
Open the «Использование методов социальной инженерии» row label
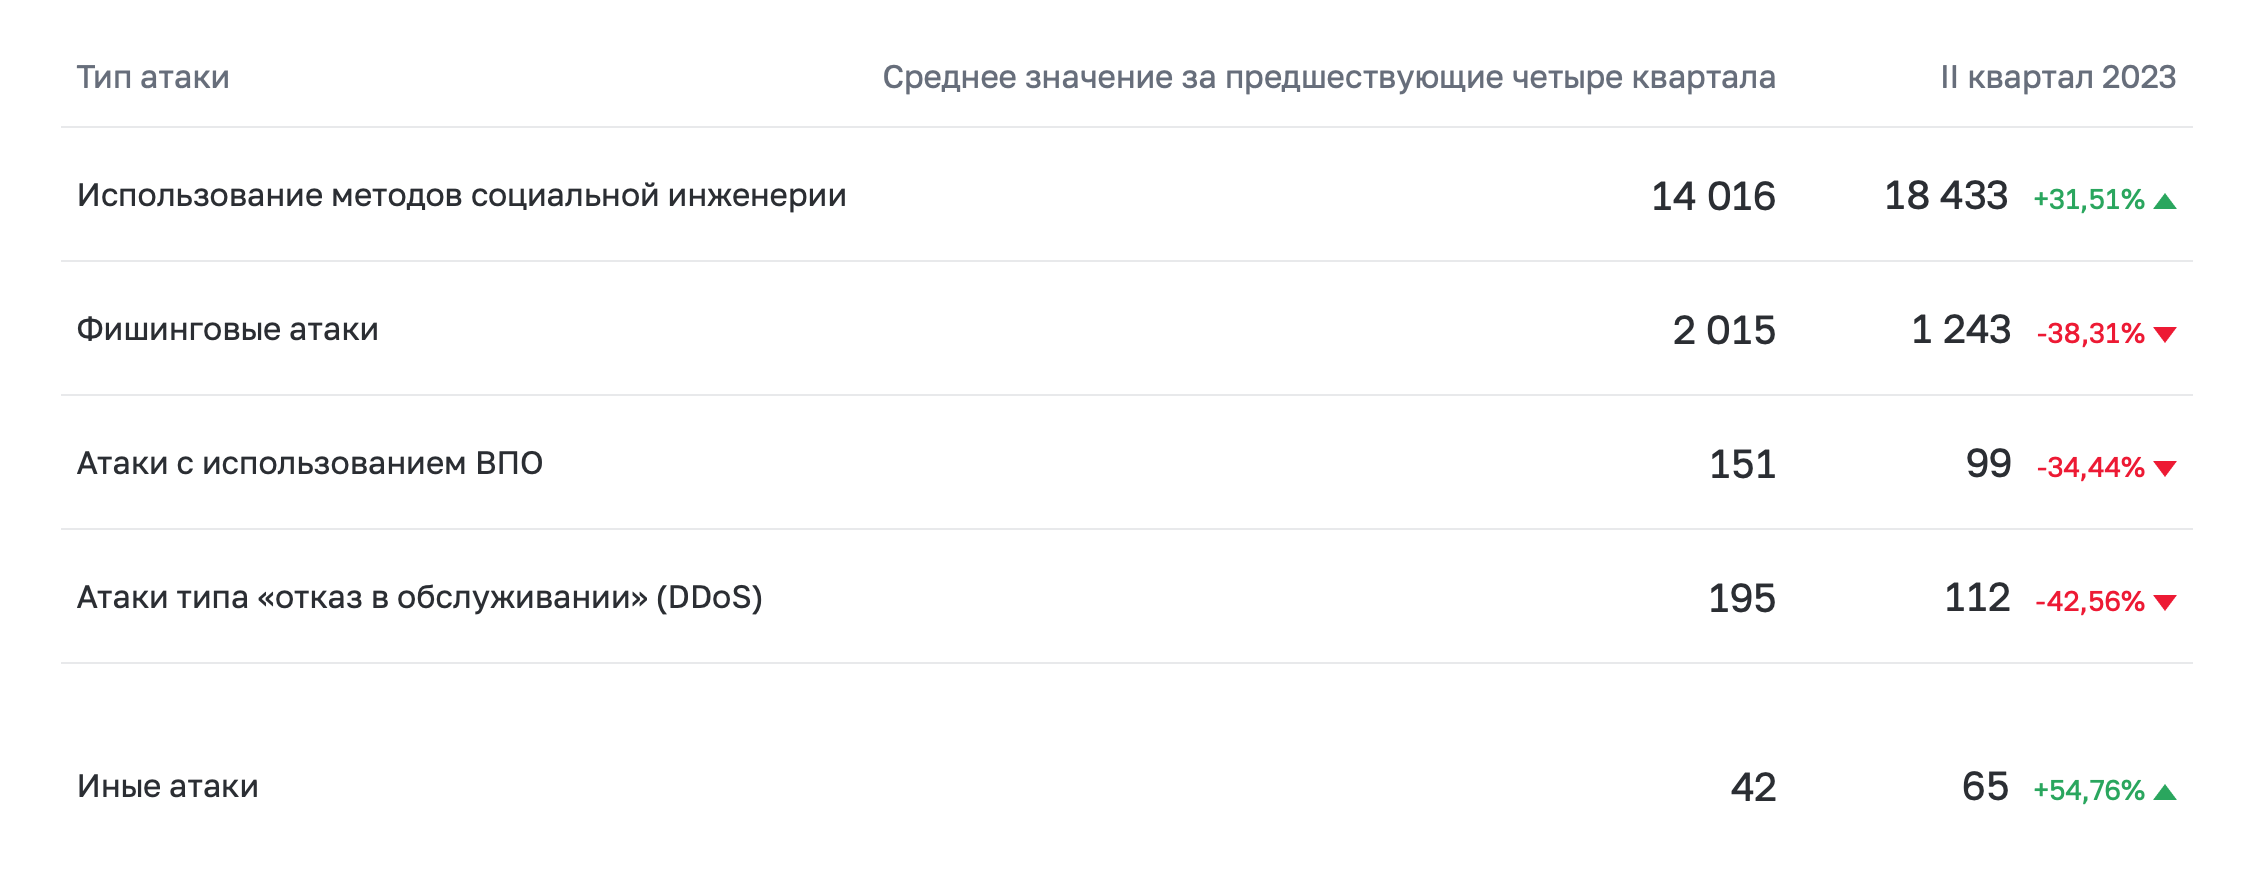tap(461, 195)
